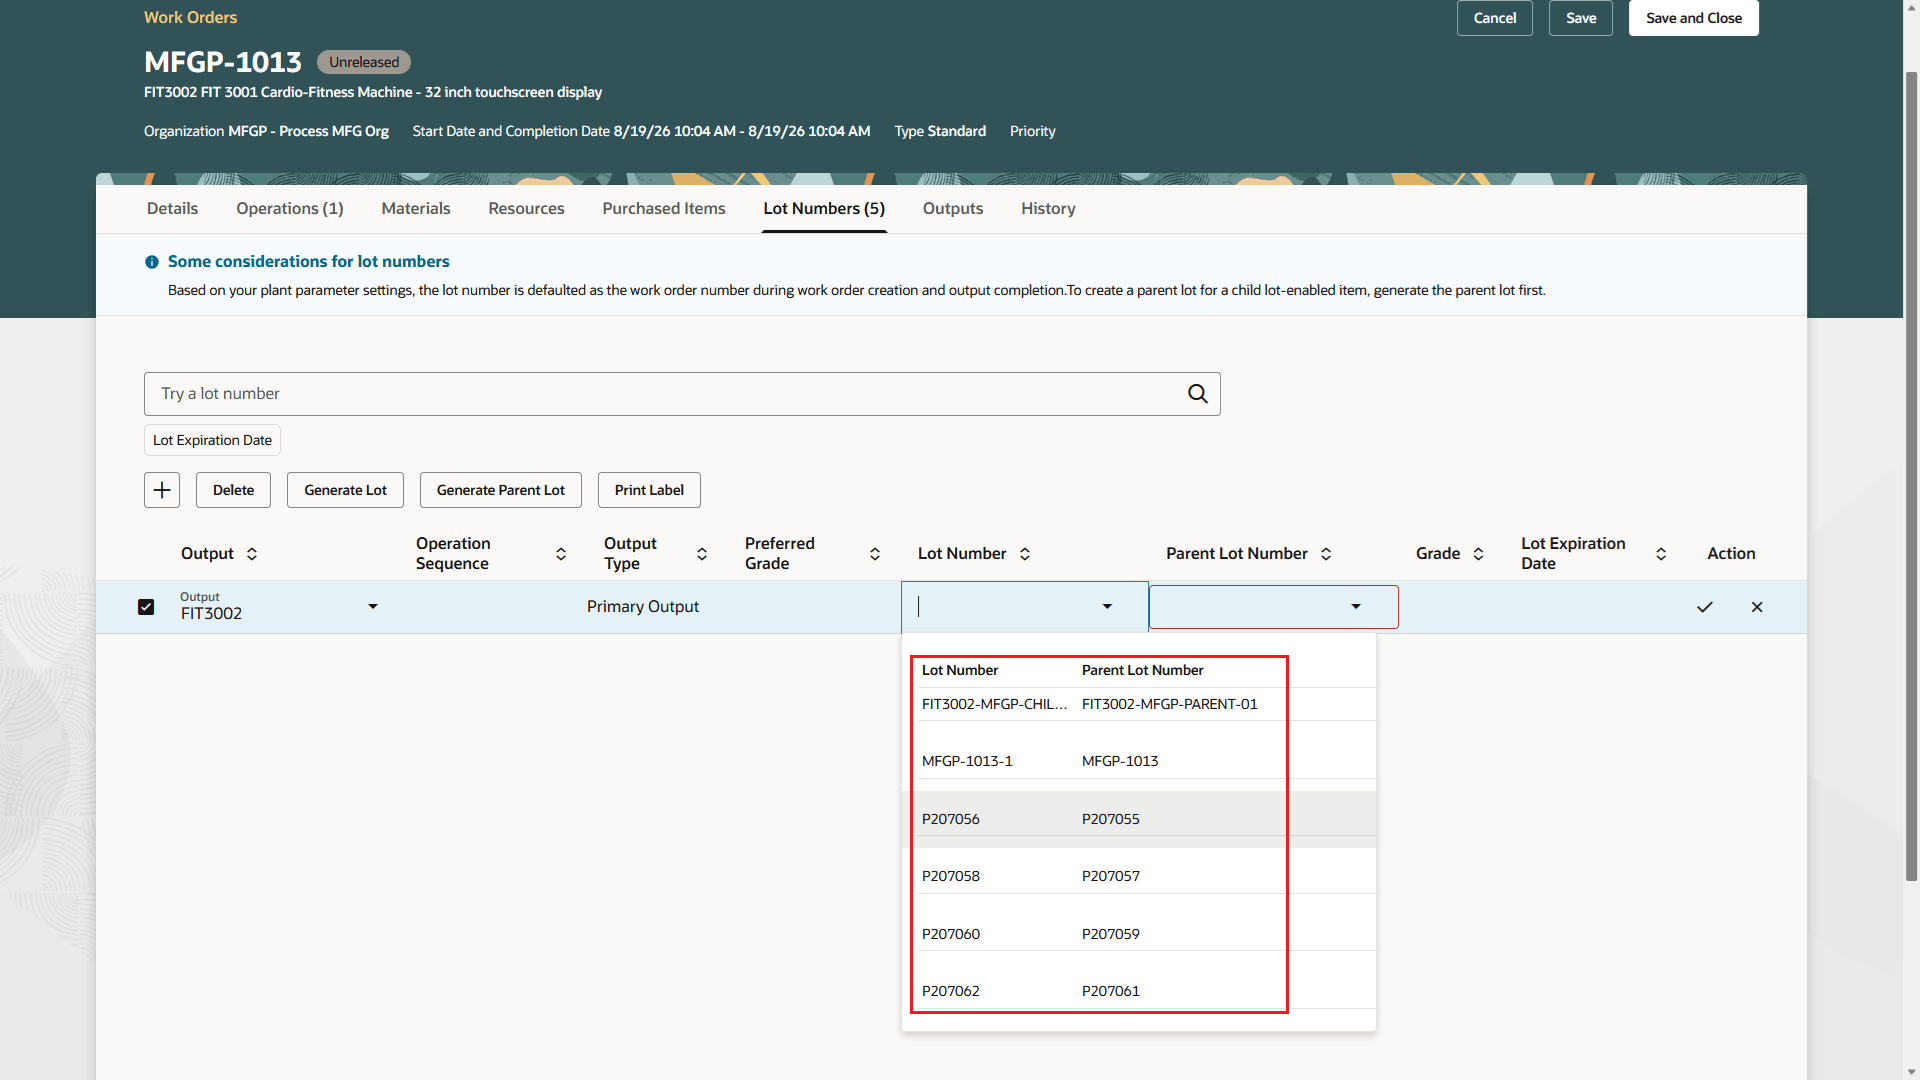Click parent lot P207057 cell
Viewport: 1920px width, 1080px height.
[x=1111, y=876]
